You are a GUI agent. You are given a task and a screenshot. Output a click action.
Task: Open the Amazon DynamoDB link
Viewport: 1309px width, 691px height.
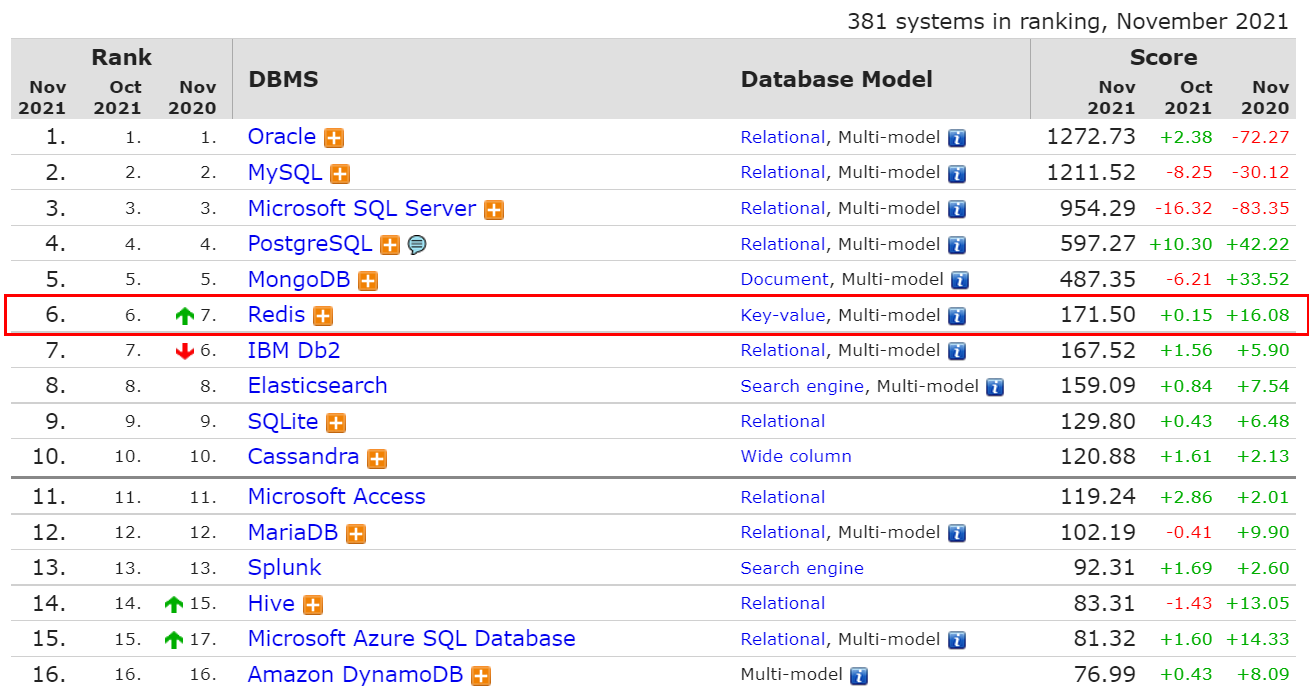tap(356, 675)
